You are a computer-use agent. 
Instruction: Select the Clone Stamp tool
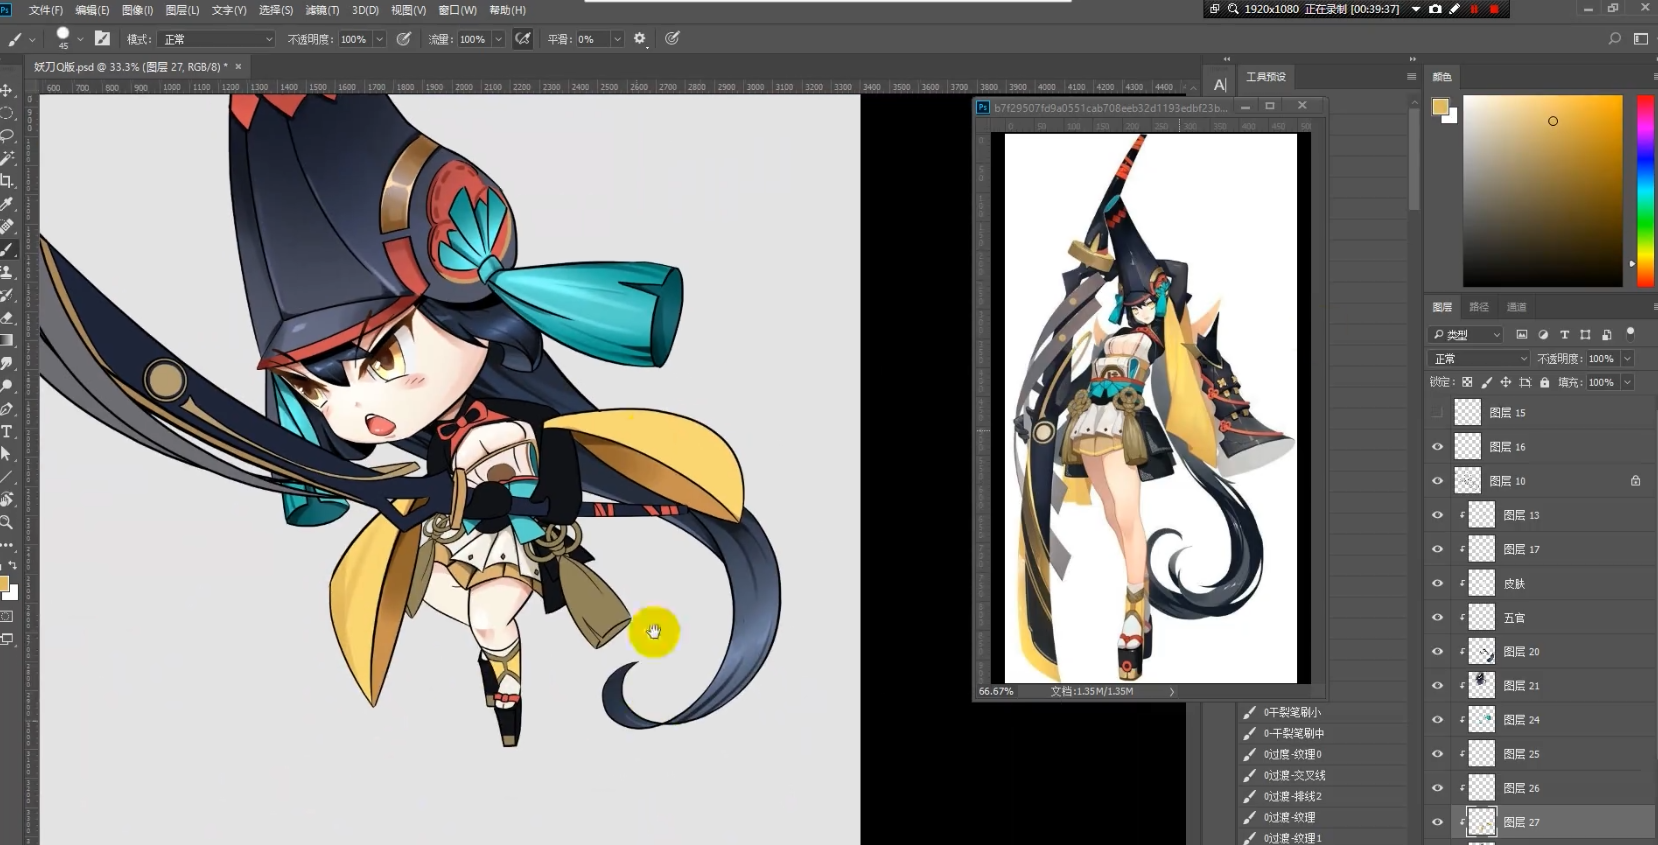point(7,272)
